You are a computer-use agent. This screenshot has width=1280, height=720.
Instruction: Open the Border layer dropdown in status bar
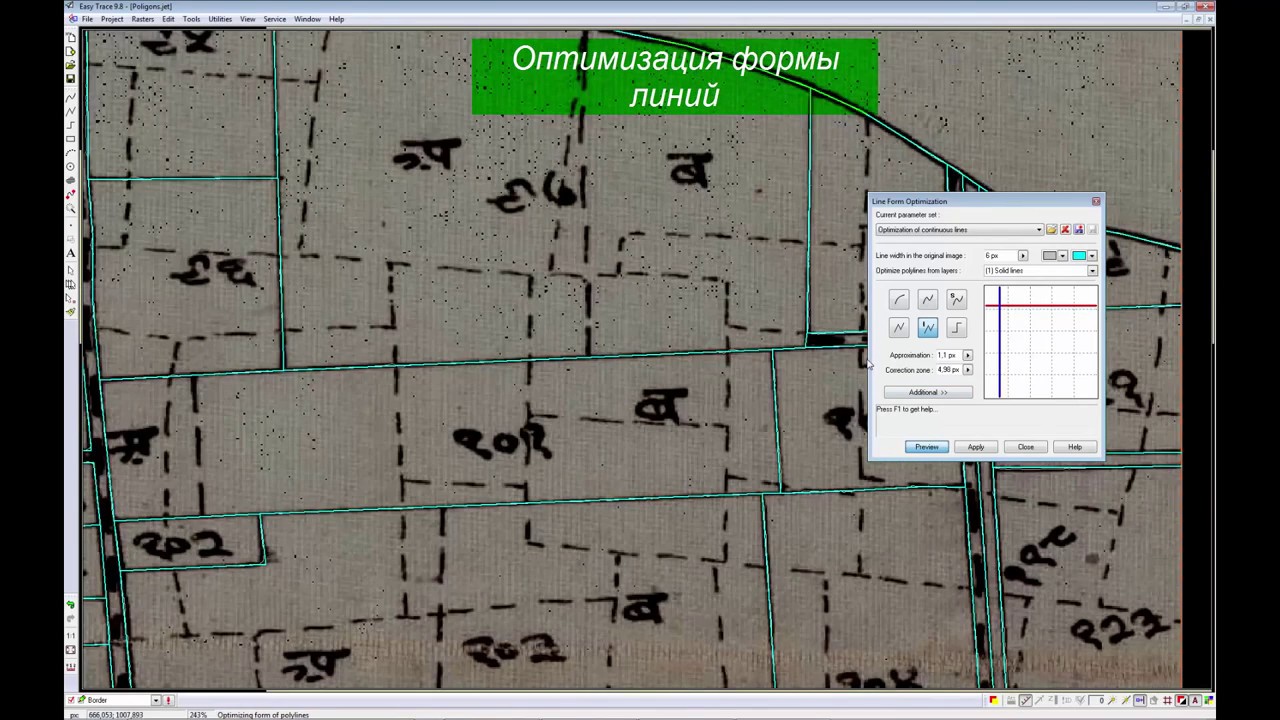point(156,700)
